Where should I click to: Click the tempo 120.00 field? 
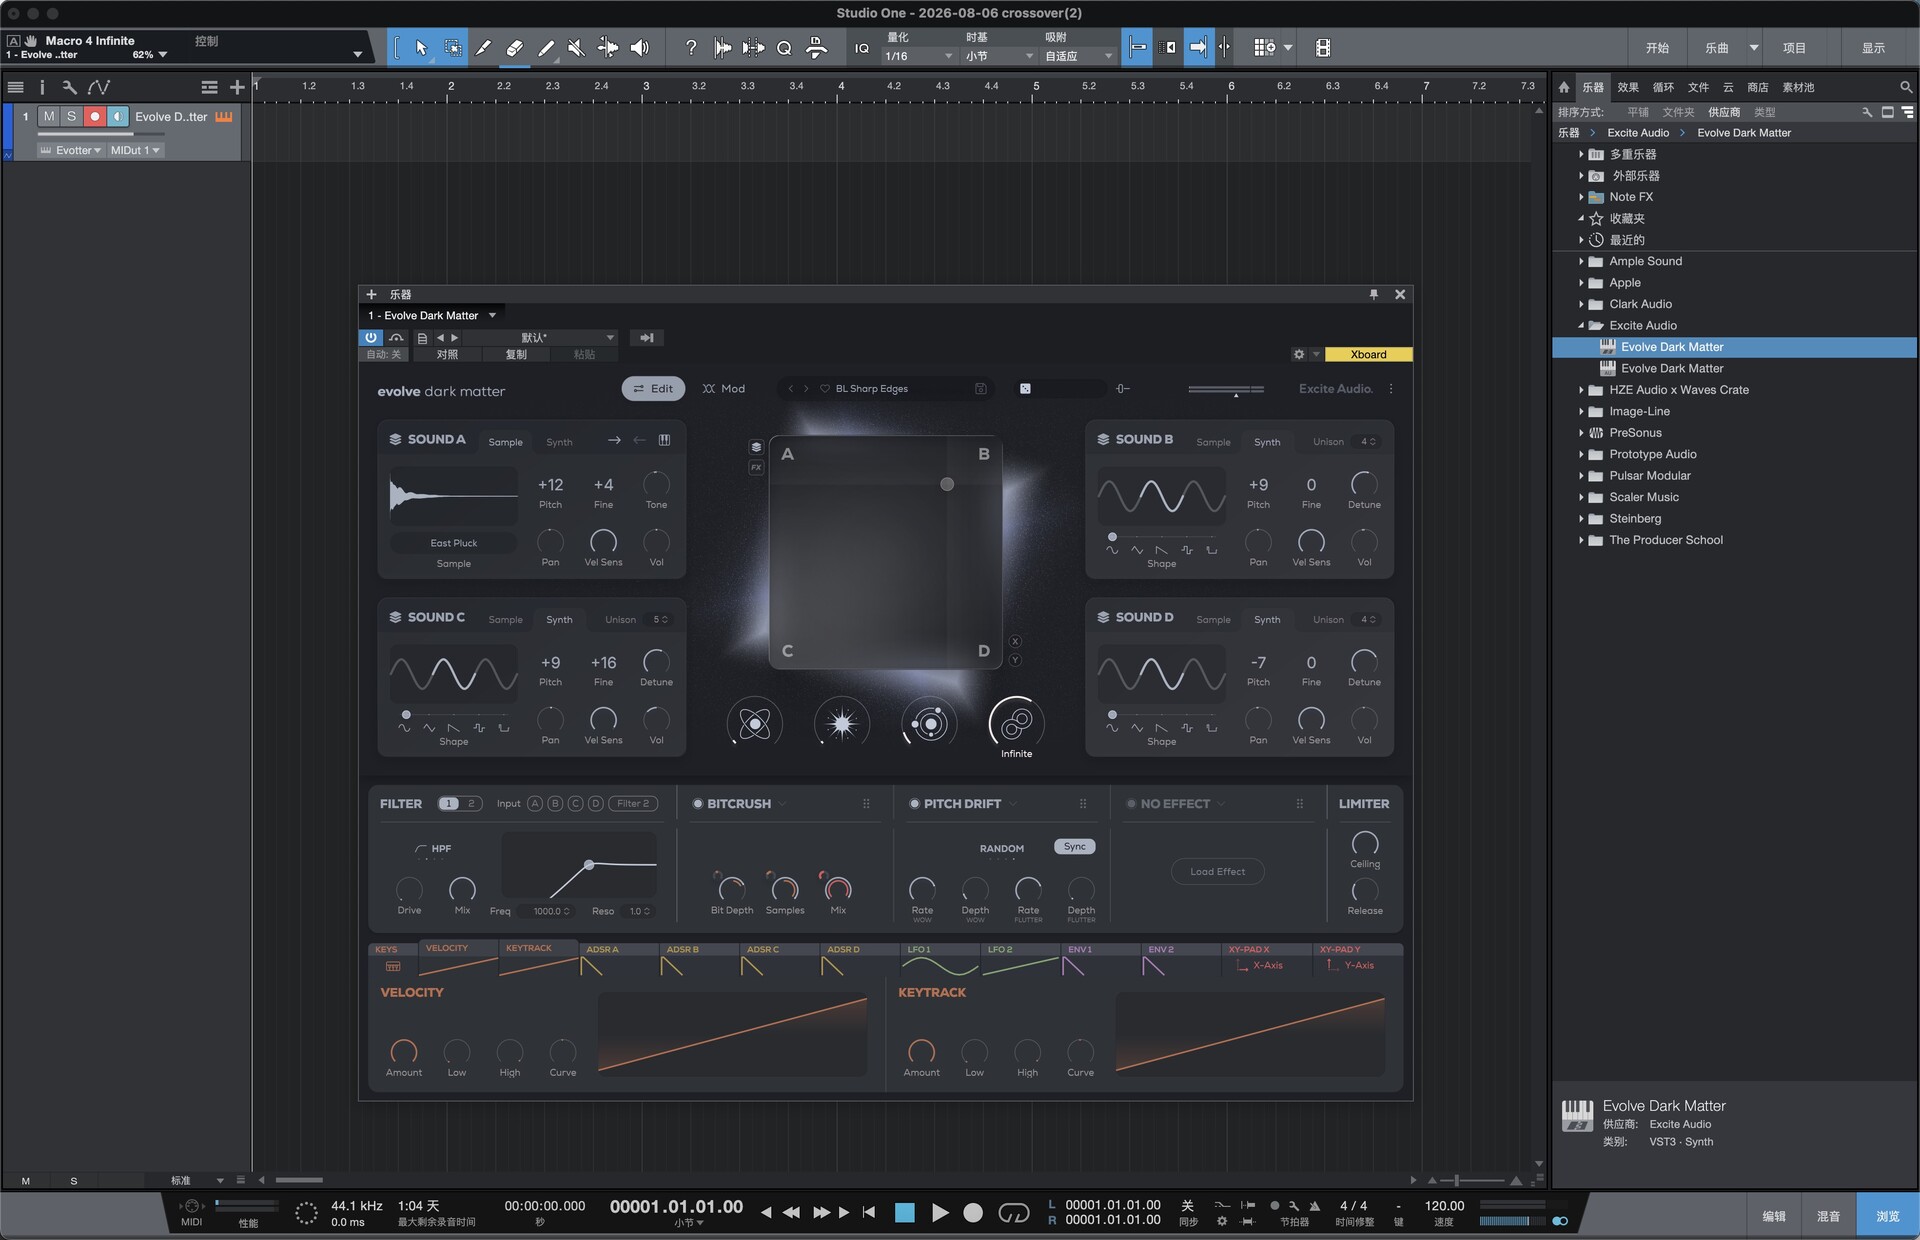pyautogui.click(x=1444, y=1206)
